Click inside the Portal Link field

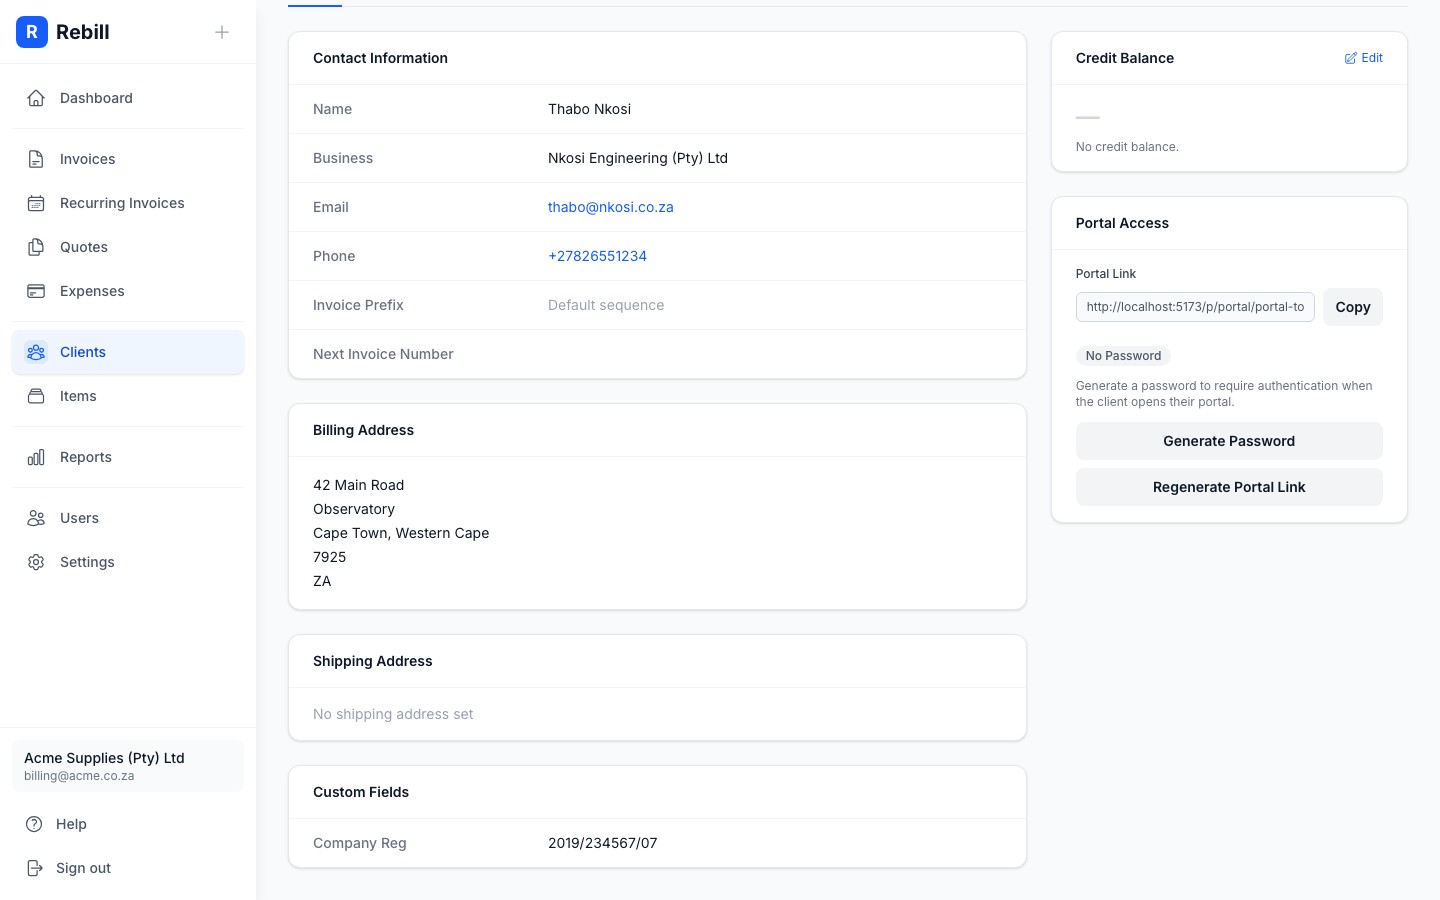tap(1194, 307)
